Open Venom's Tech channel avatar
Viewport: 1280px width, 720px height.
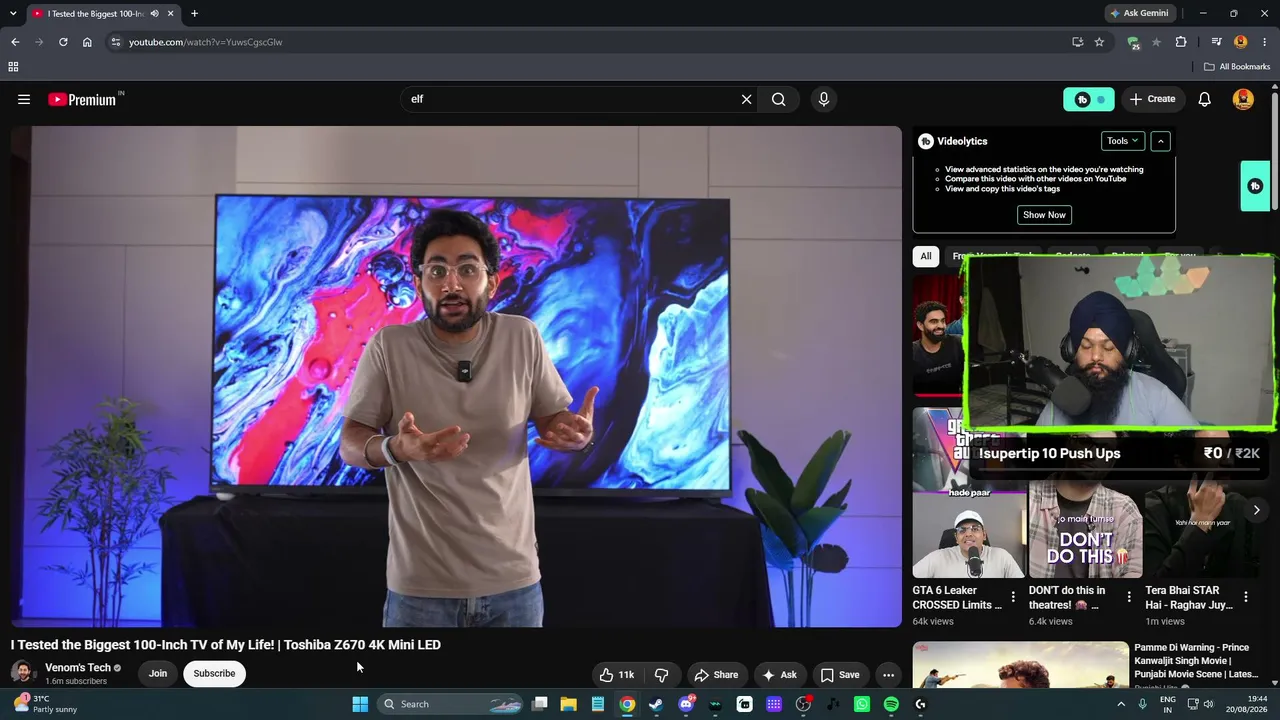(22, 673)
